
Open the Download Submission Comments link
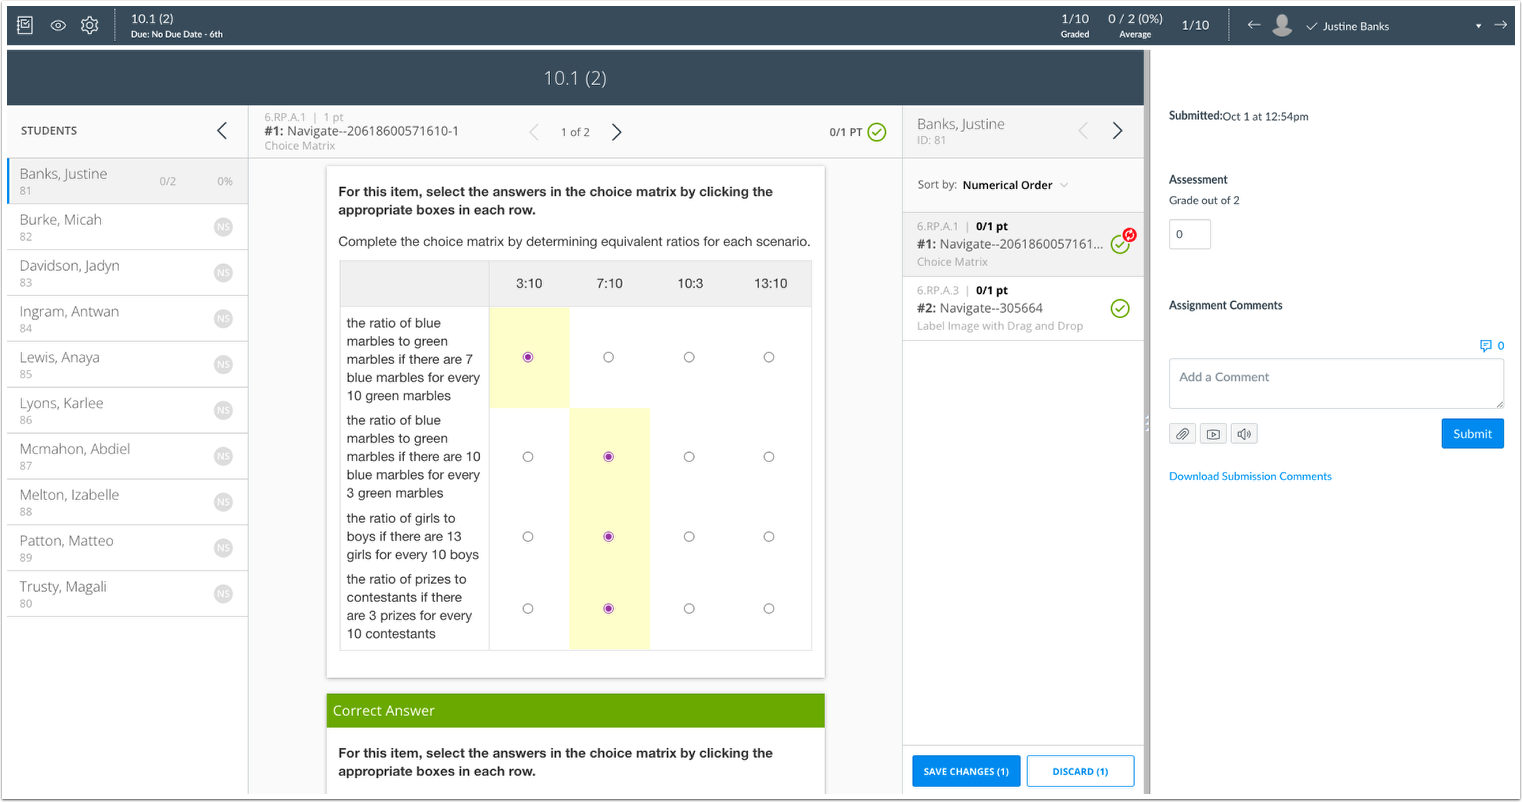tap(1250, 476)
